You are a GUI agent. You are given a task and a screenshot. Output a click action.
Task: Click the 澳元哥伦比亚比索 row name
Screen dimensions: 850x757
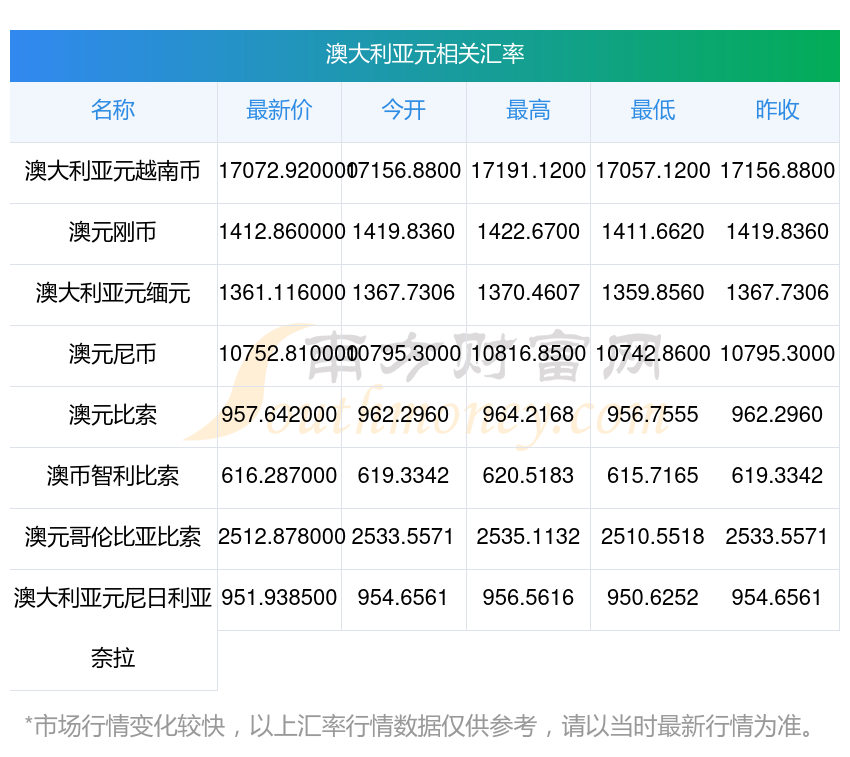(113, 537)
